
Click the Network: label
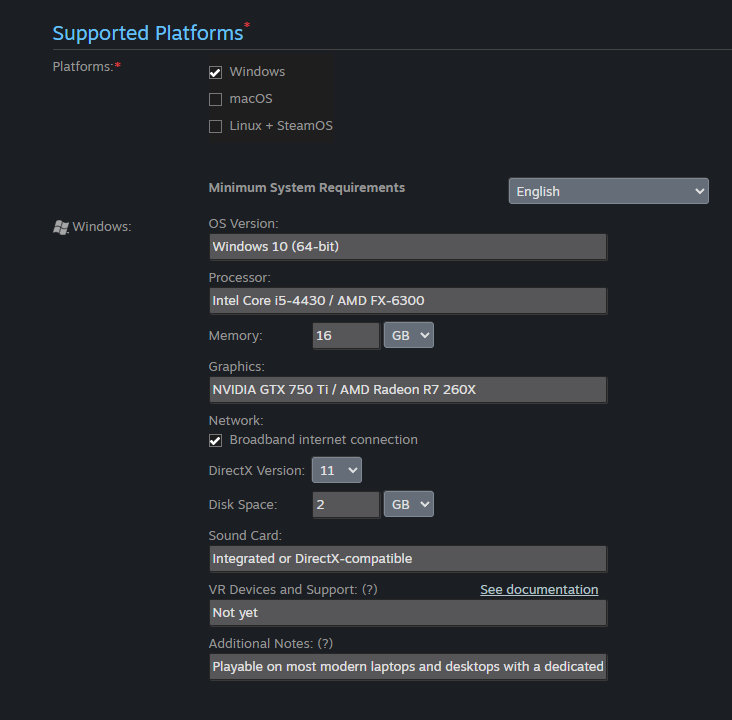pos(236,421)
